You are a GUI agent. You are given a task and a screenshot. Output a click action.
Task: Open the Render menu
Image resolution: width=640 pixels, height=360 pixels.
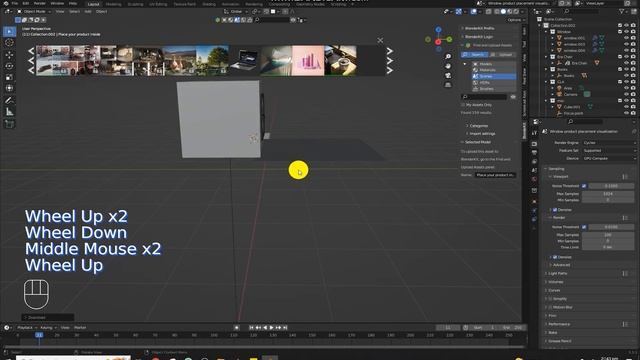(x=40, y=3)
